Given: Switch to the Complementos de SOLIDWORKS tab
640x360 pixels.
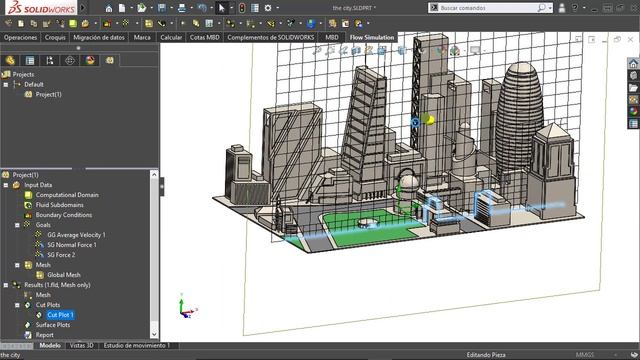Looking at the screenshot, I should tap(271, 38).
